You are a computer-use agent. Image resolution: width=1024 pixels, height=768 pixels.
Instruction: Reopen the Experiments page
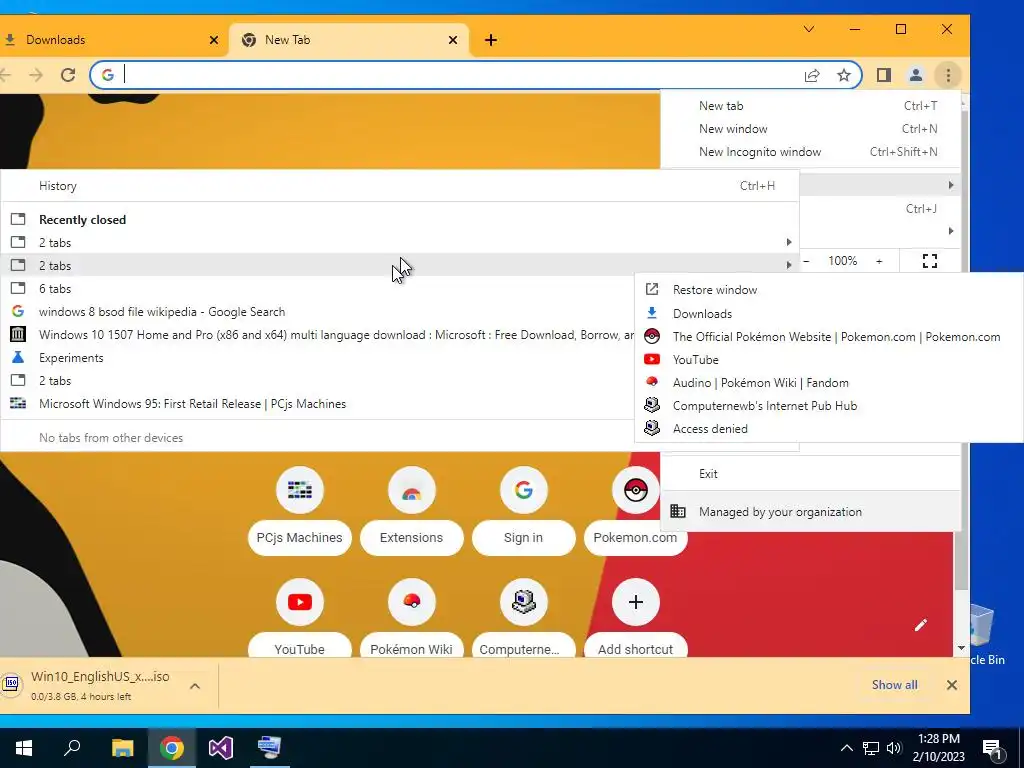click(x=318, y=358)
